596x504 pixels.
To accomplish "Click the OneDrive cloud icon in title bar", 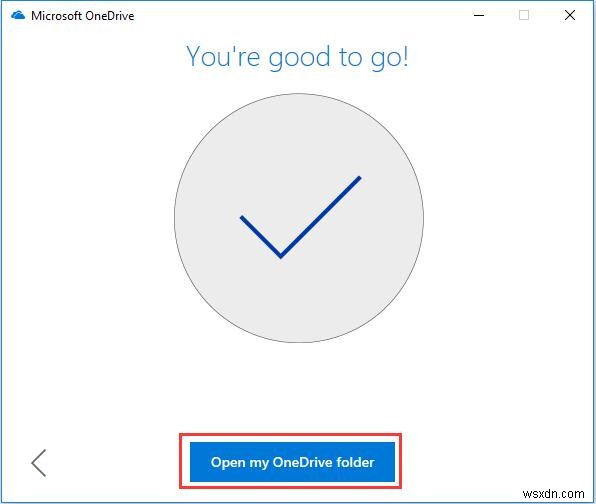I will [x=18, y=16].
